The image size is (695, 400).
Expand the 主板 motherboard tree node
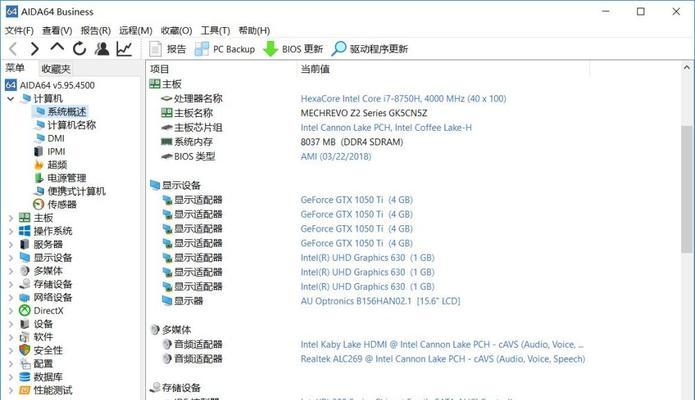(x=11, y=218)
